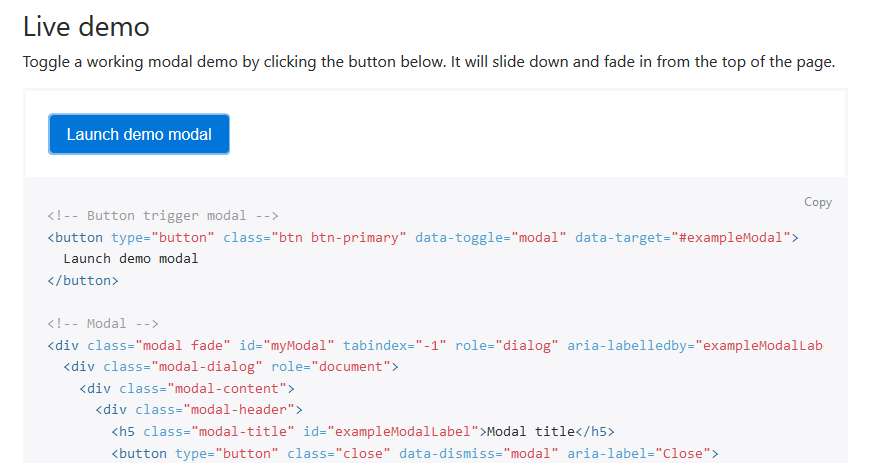Image resolution: width=870 pixels, height=463 pixels.
Task: Select the class="modal-header" div line
Action: pyautogui.click(x=199, y=410)
